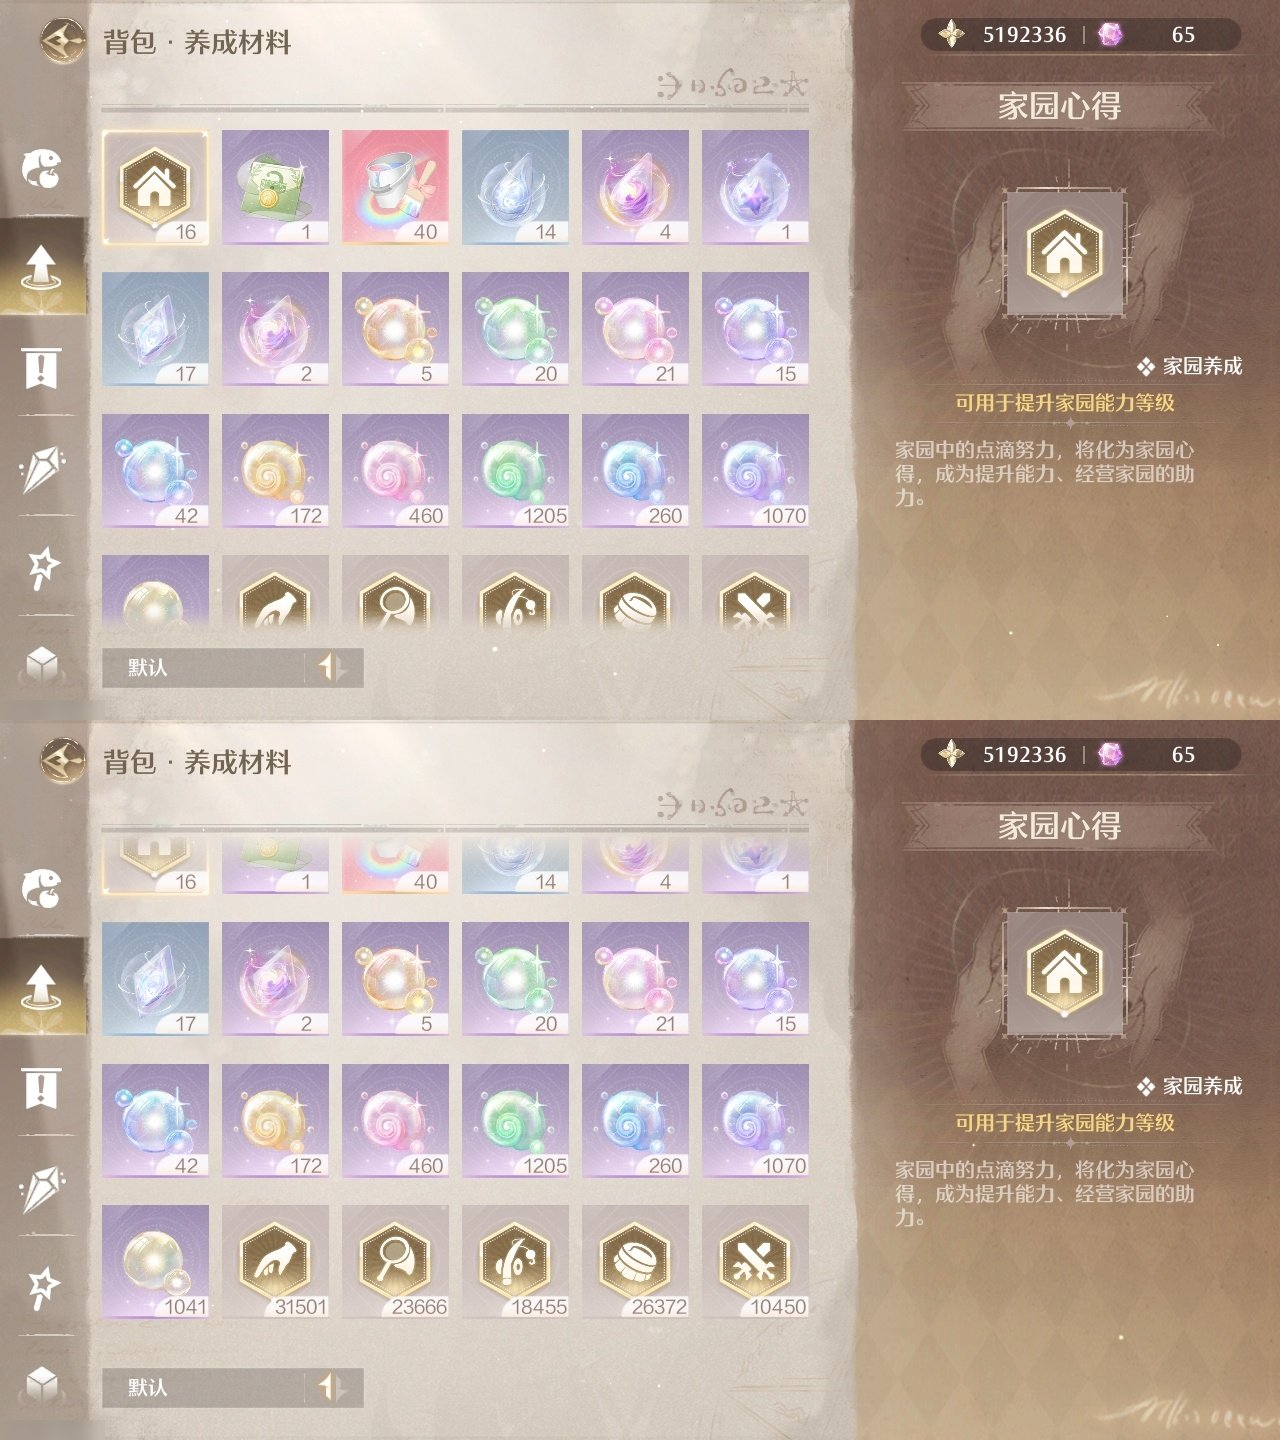Select the bug net insight item showing 23666
The width and height of the screenshot is (1280, 1440).
click(x=395, y=1262)
